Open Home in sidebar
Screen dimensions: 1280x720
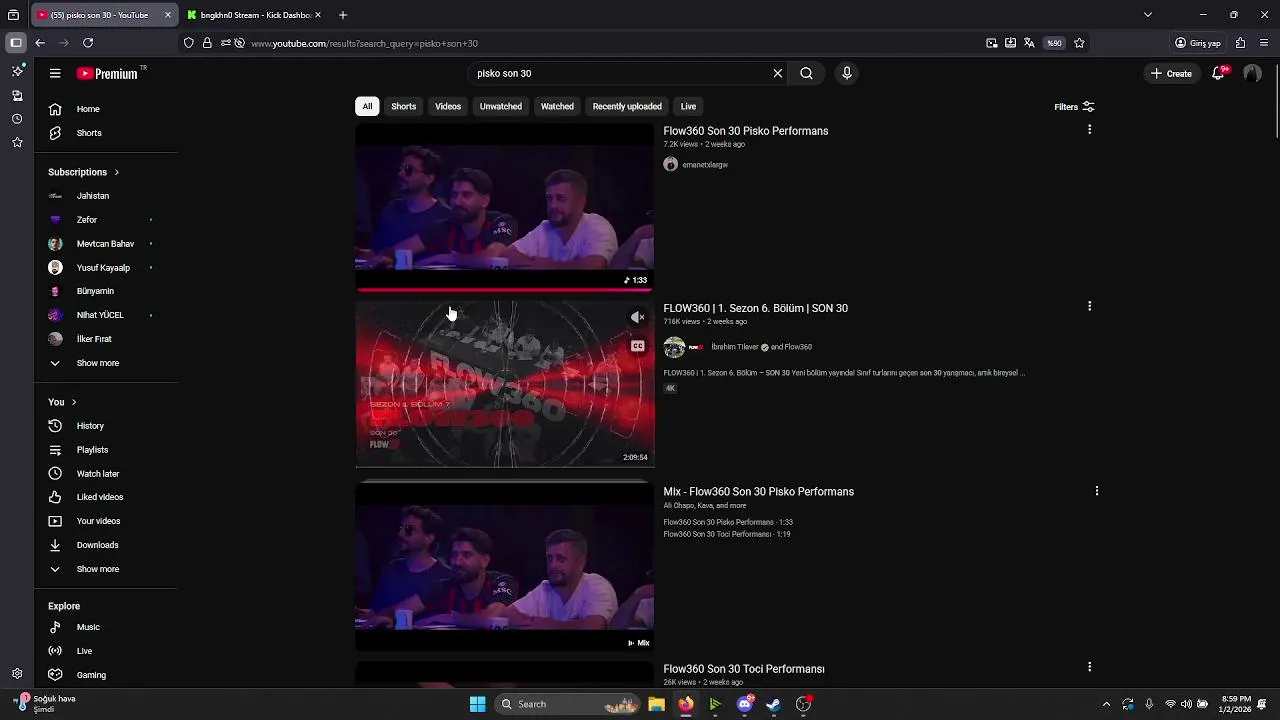(88, 109)
